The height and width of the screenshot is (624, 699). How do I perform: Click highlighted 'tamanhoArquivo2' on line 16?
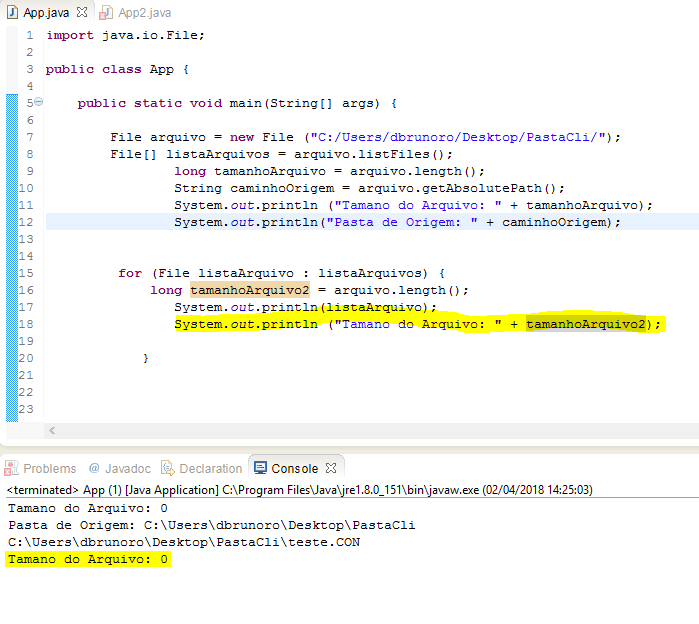[x=250, y=290]
